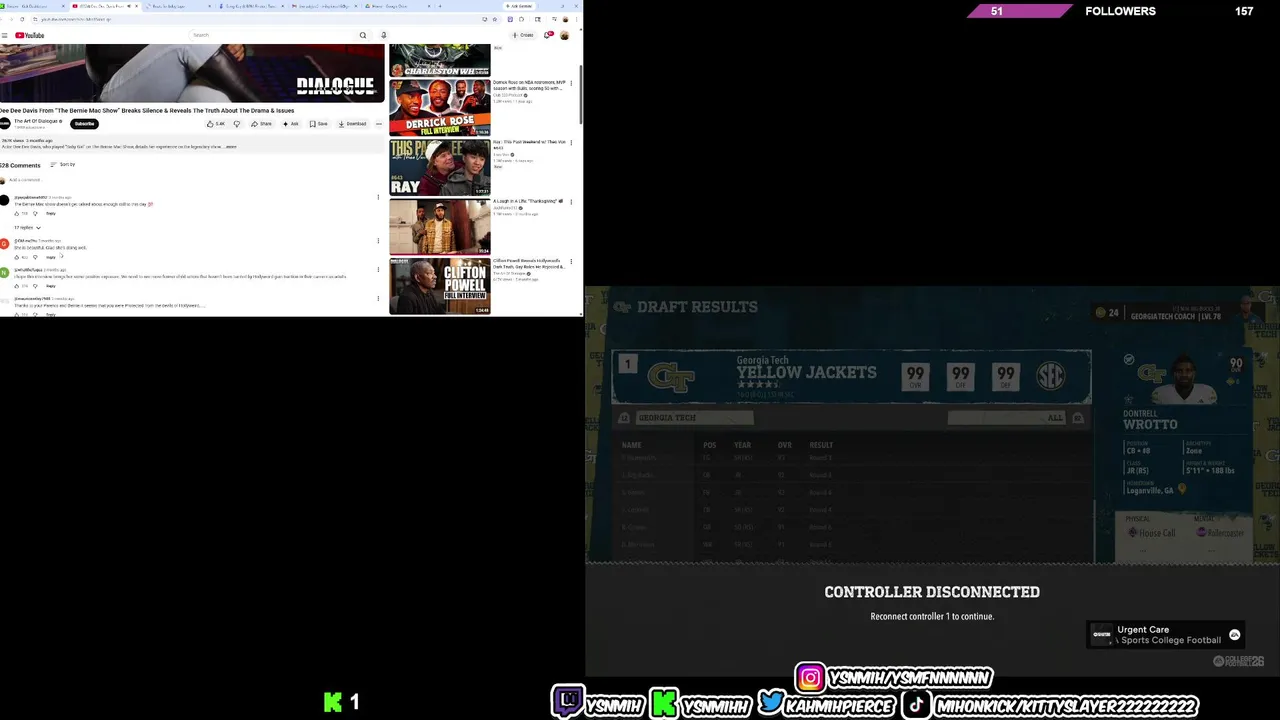Start voice search with microphone icon
The width and height of the screenshot is (1280, 720).
384,35
